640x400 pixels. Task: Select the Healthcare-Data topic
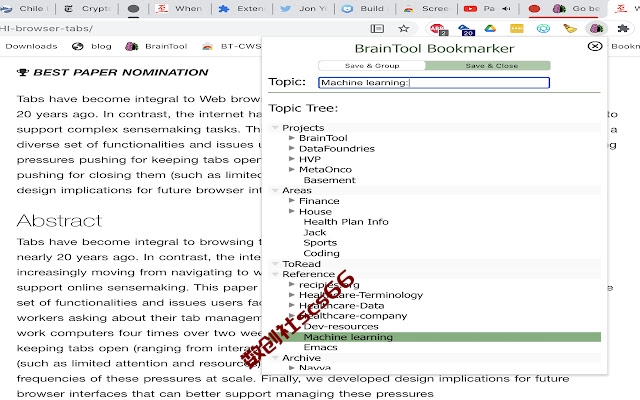(x=342, y=306)
